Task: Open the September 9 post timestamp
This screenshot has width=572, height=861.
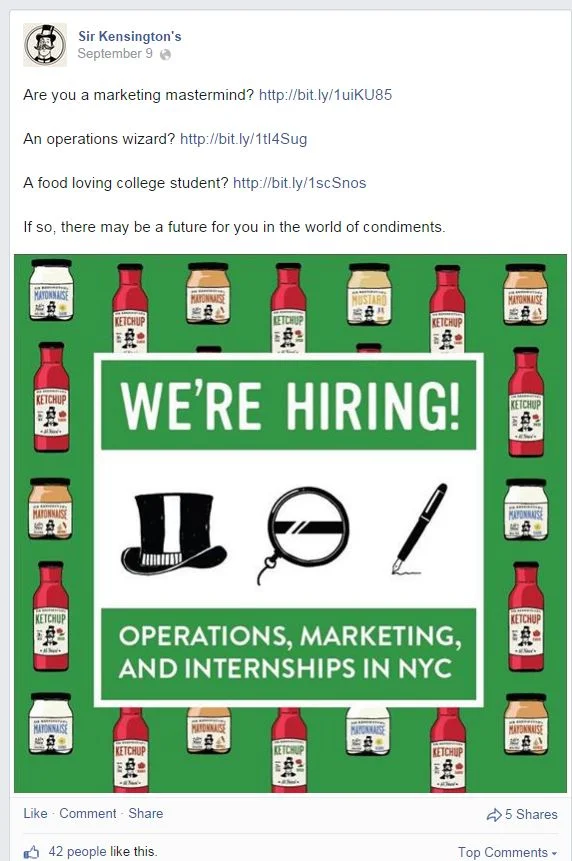Action: [x=115, y=53]
